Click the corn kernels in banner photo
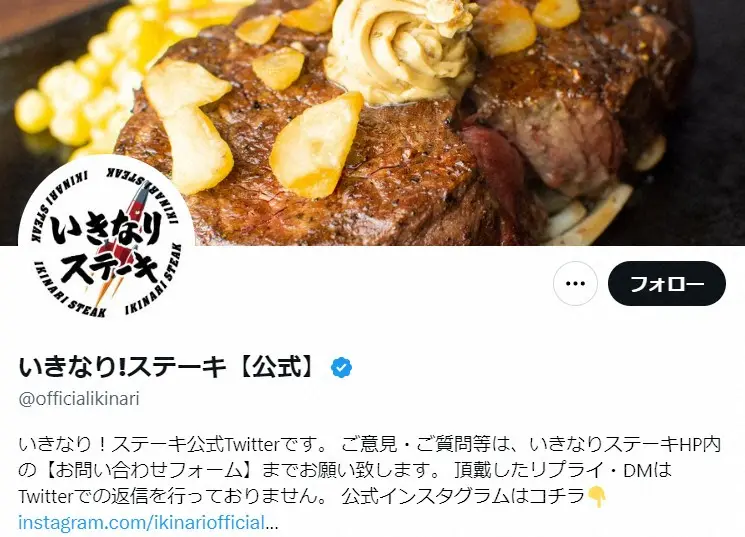 click(90, 81)
